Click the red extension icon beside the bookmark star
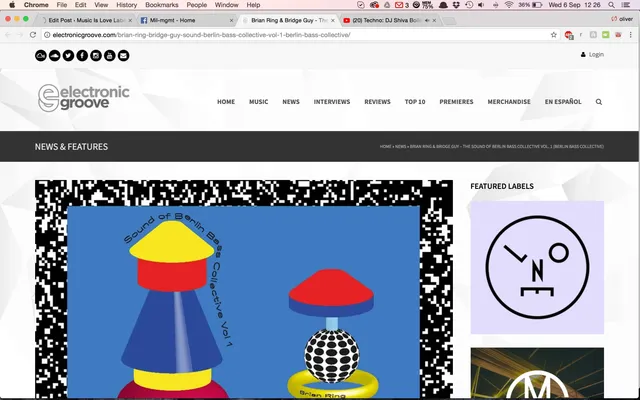Screen dimensions: 640x400 (x=569, y=35)
